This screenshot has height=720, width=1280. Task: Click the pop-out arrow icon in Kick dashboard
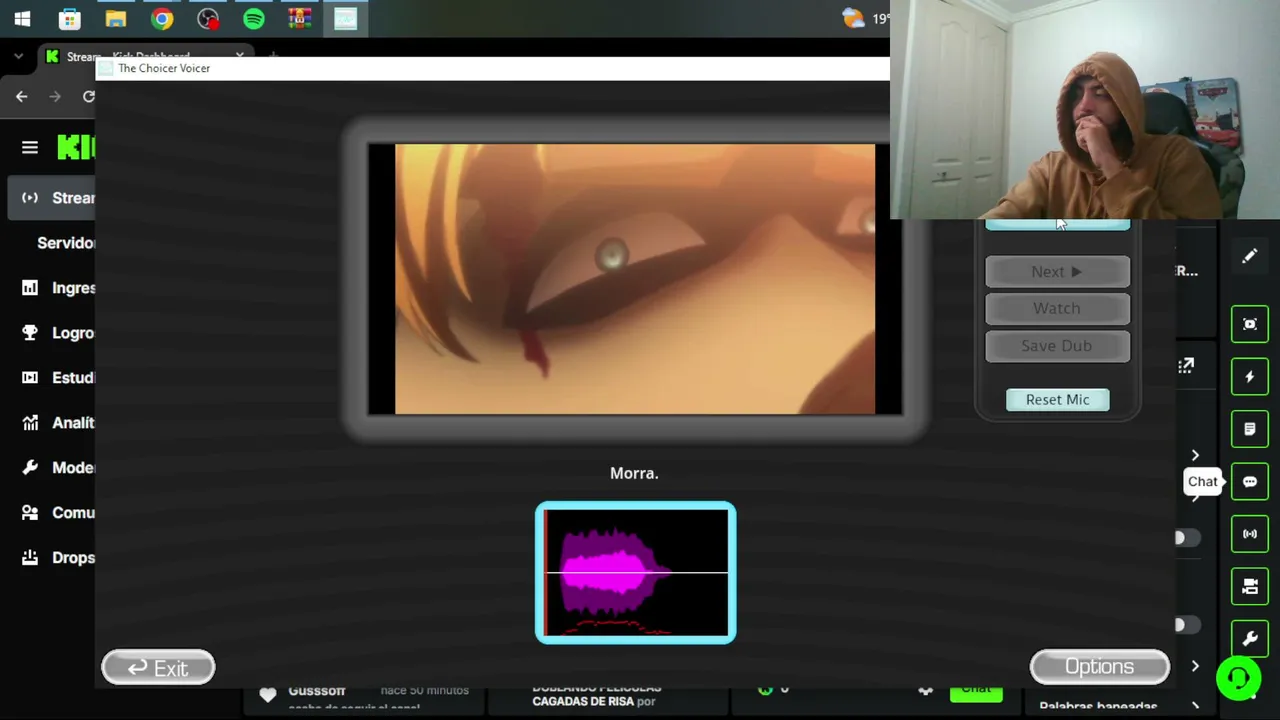(1186, 366)
